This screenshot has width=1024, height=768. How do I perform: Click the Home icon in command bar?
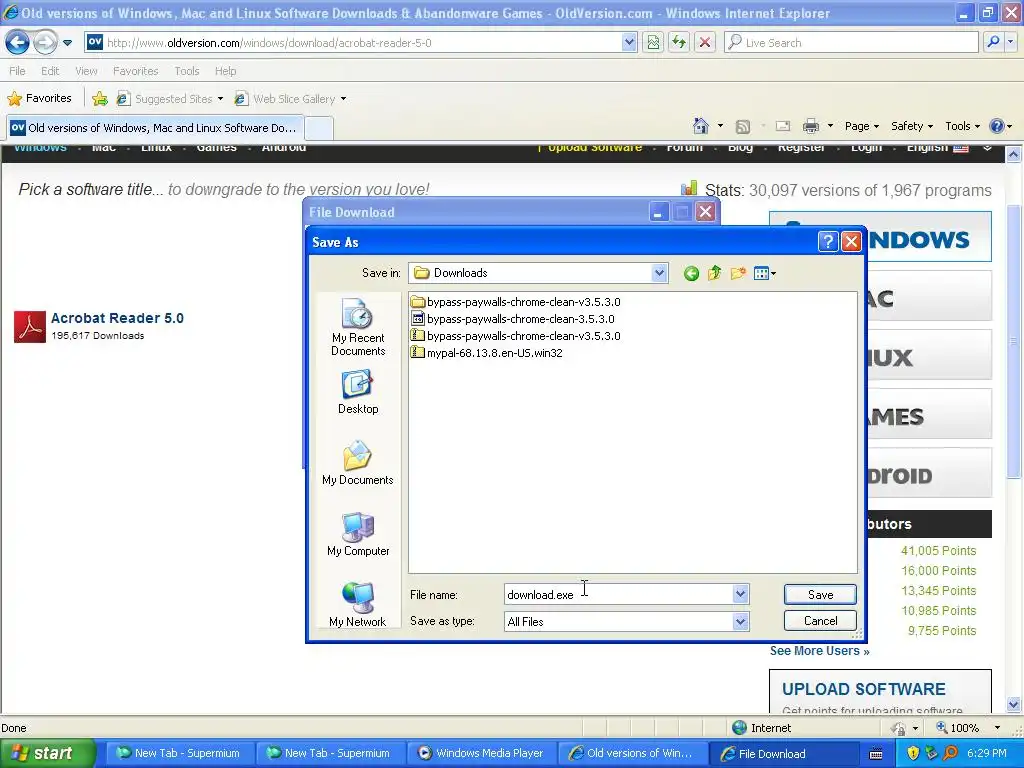tap(701, 125)
